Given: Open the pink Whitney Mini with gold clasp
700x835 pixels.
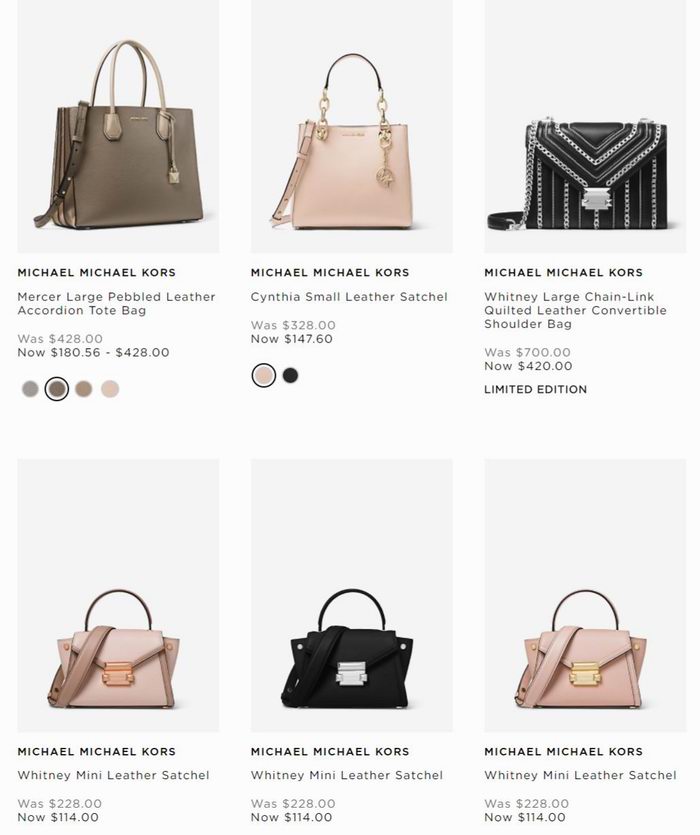Looking at the screenshot, I should pos(585,595).
